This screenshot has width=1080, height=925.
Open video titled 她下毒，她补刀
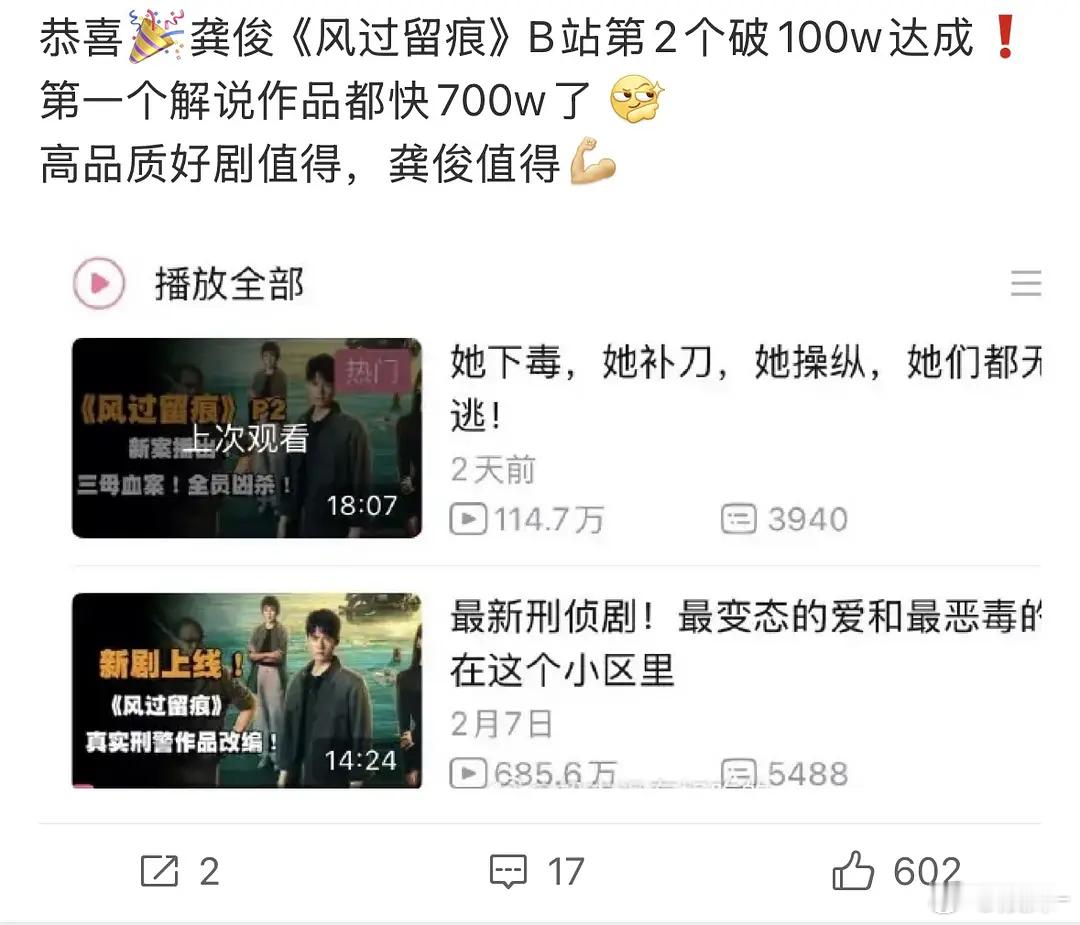[x=745, y=388]
